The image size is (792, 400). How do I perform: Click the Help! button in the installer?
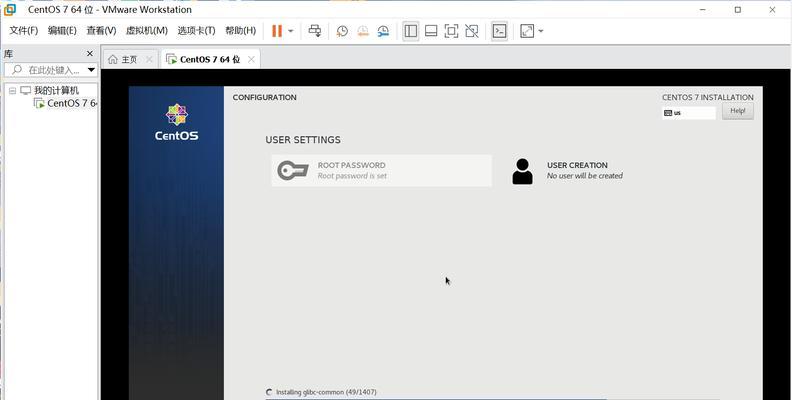[x=737, y=111]
